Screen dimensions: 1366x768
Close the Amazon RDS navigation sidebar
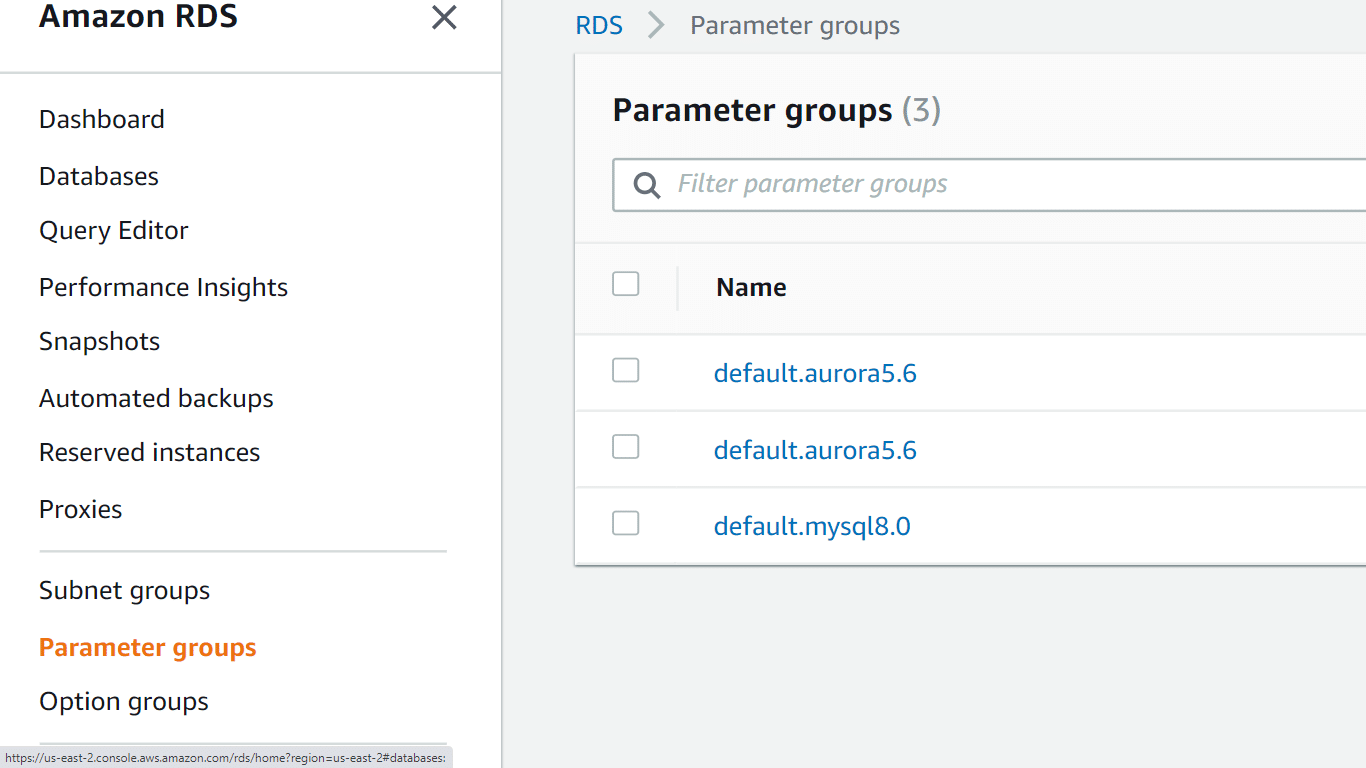point(444,18)
